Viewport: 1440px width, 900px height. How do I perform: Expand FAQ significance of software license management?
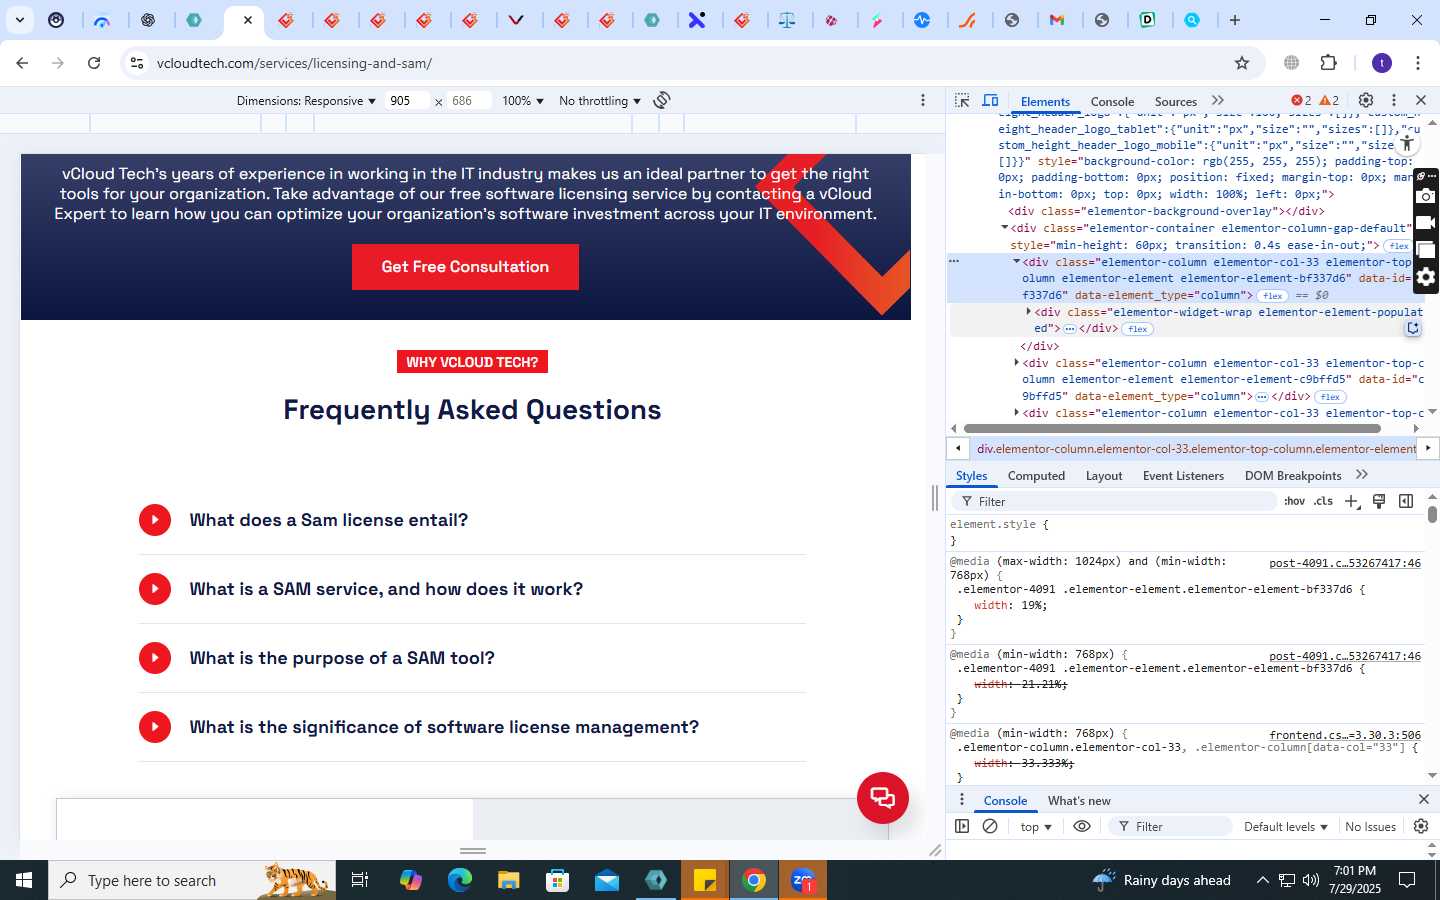pyautogui.click(x=472, y=727)
